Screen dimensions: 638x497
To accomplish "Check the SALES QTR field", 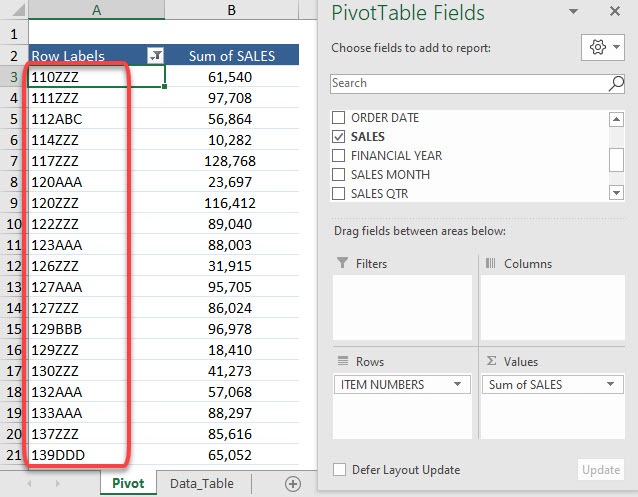I will [339, 193].
